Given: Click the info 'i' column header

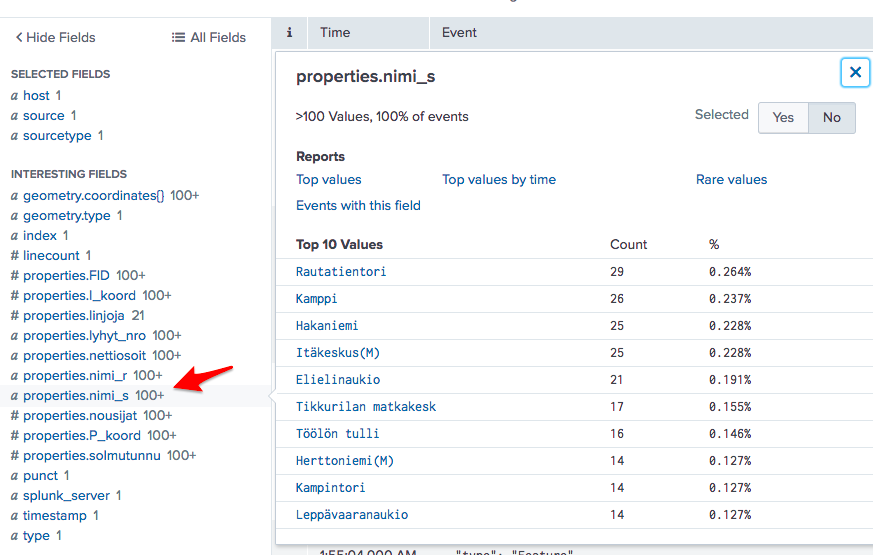Looking at the screenshot, I should (x=289, y=33).
